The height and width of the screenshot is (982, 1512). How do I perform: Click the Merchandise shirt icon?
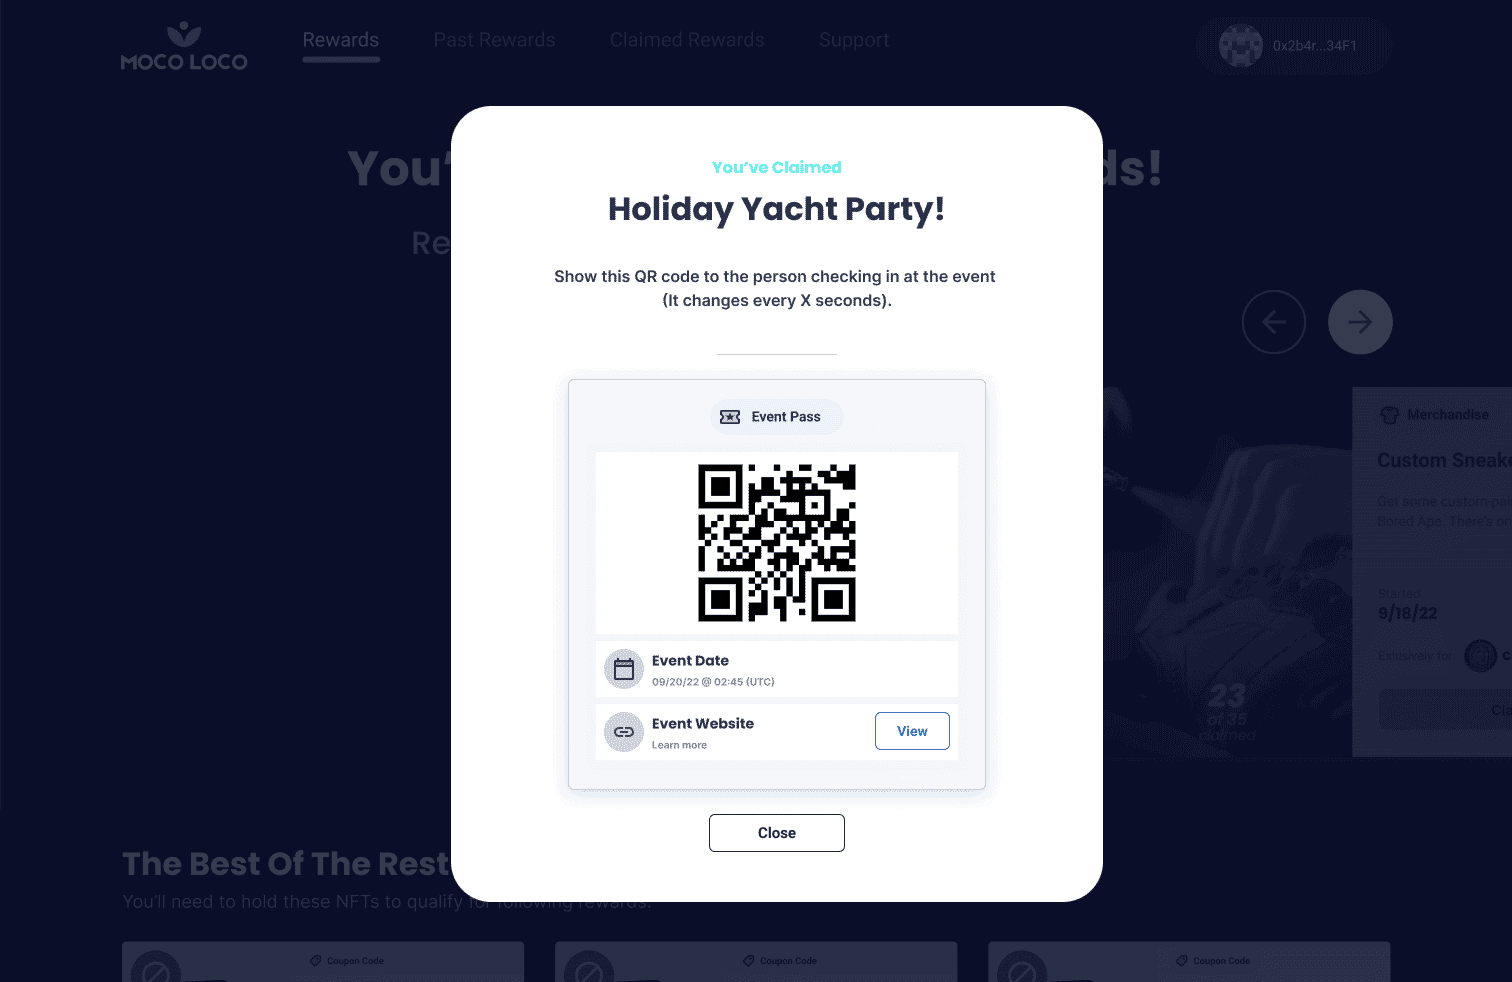point(1389,415)
